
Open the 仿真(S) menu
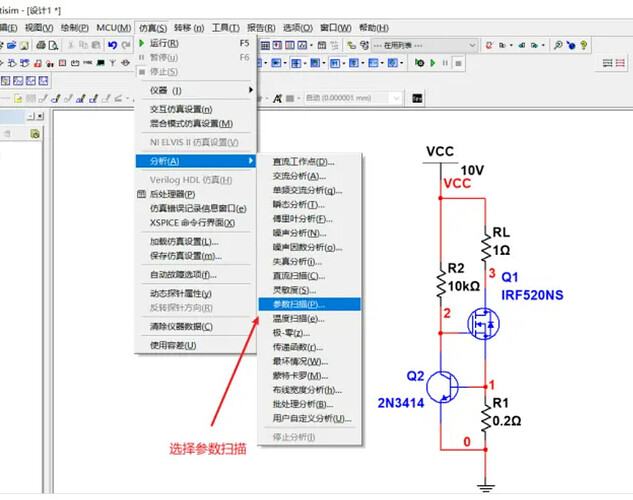153,28
